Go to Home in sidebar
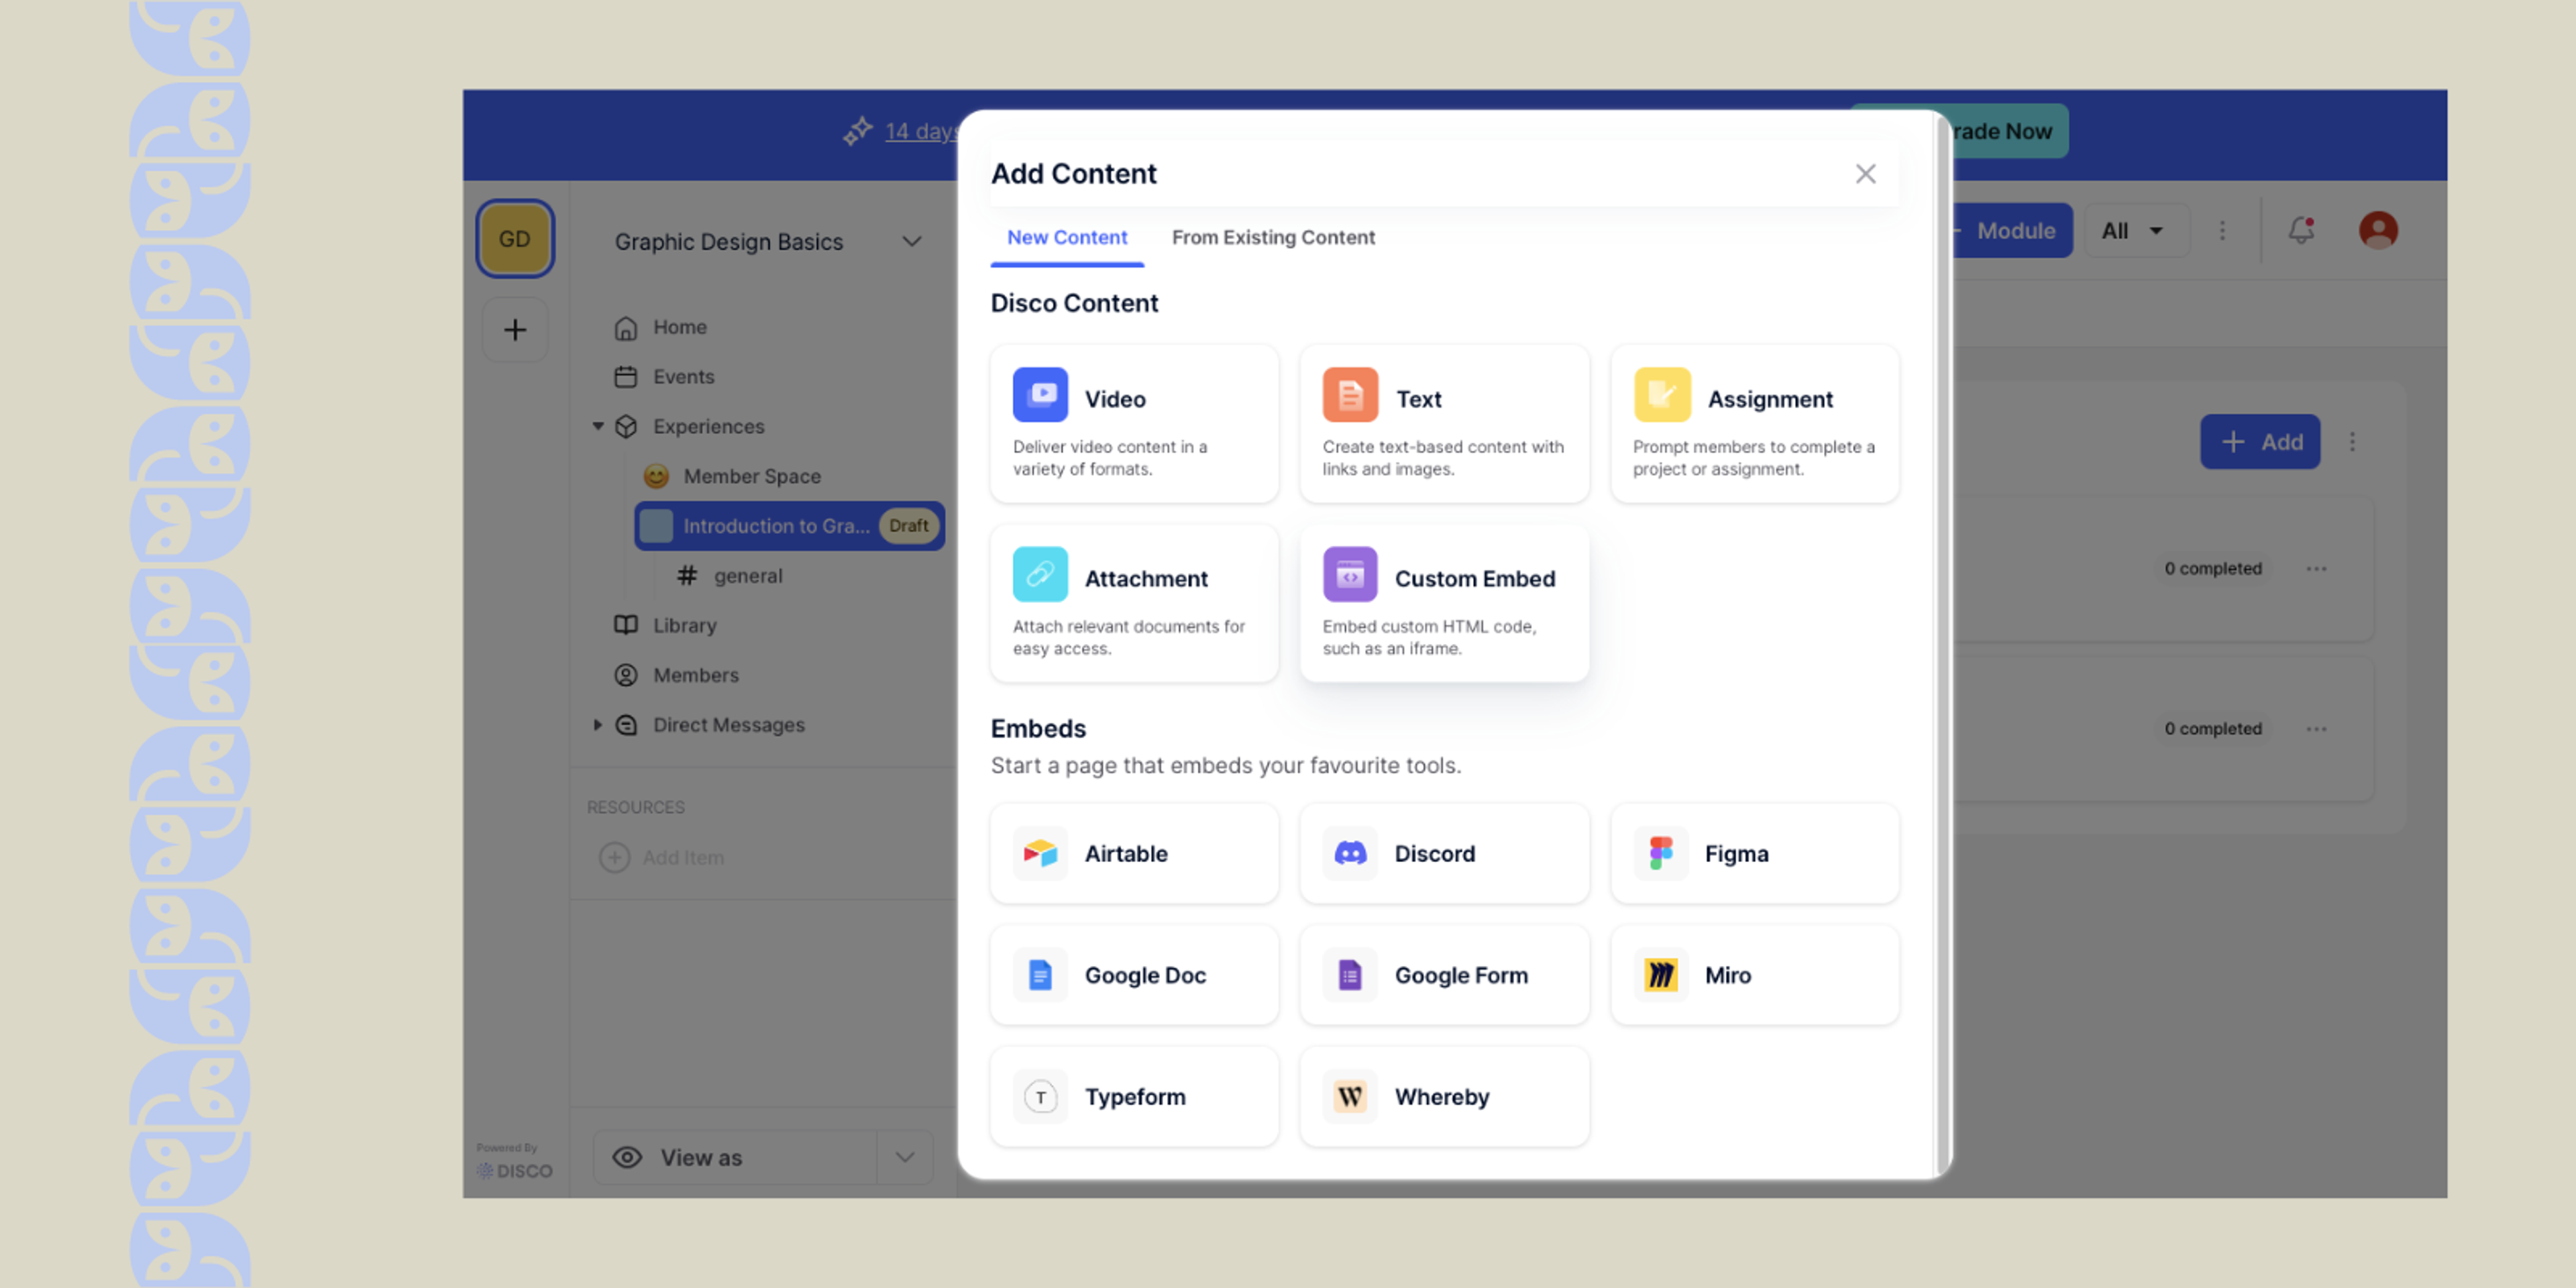 (660, 327)
